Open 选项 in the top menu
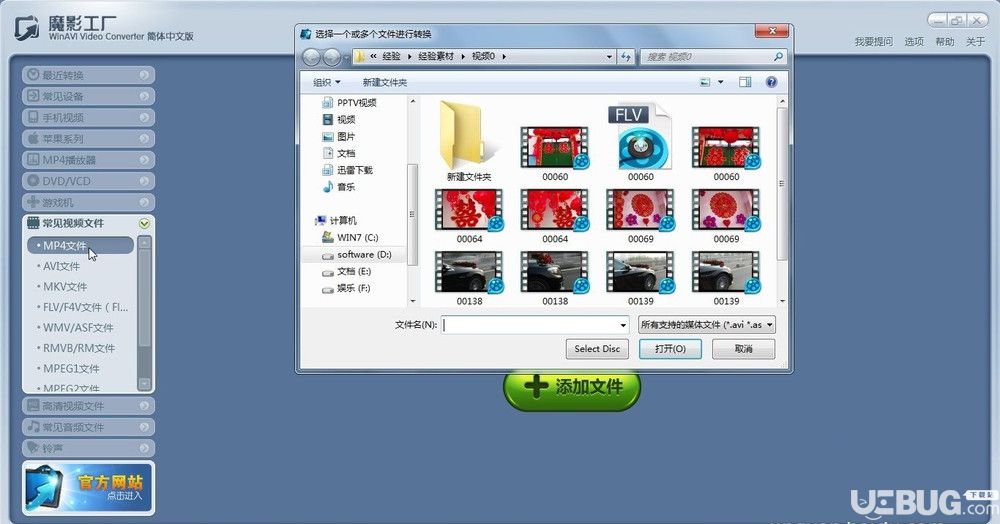This screenshot has height=524, width=1000. click(x=914, y=41)
